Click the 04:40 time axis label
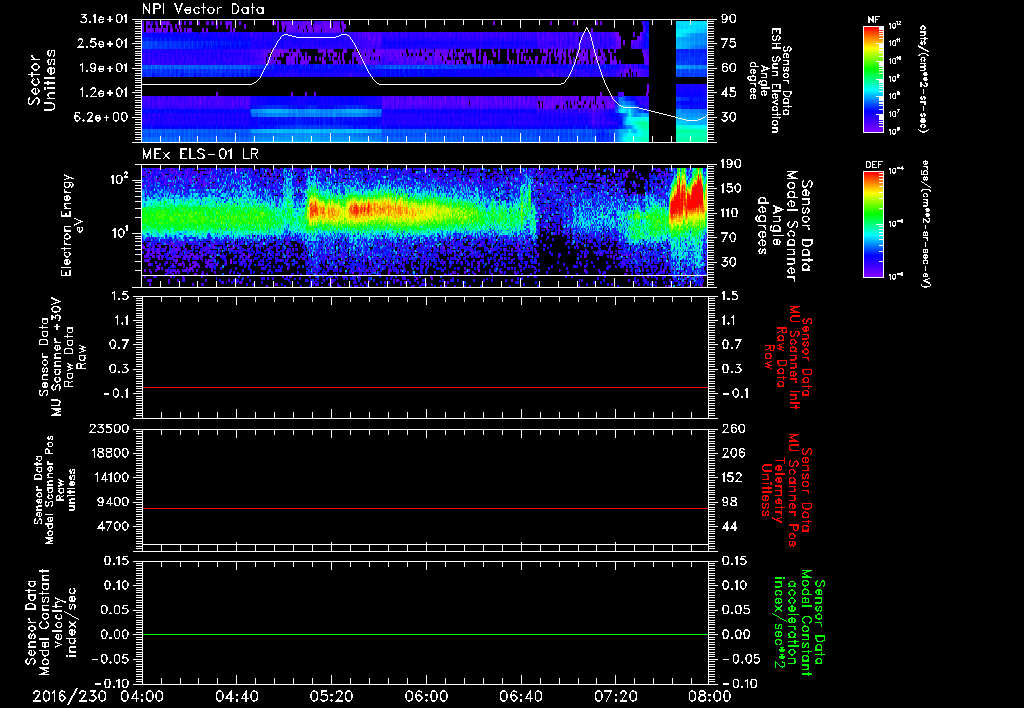1024x708 pixels. pyautogui.click(x=237, y=696)
